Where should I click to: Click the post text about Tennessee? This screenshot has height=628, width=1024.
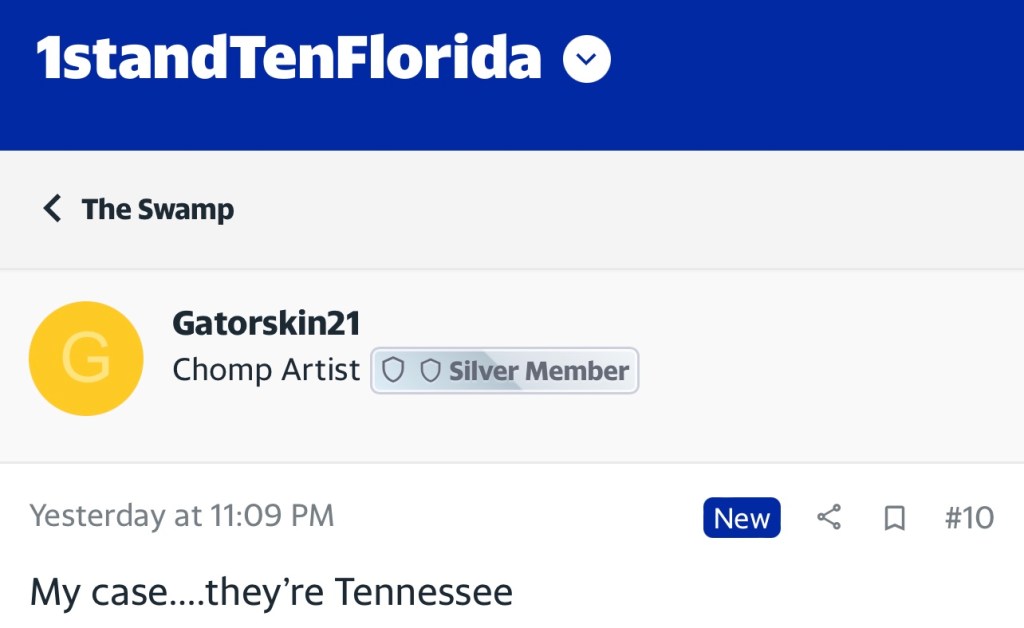click(x=271, y=592)
